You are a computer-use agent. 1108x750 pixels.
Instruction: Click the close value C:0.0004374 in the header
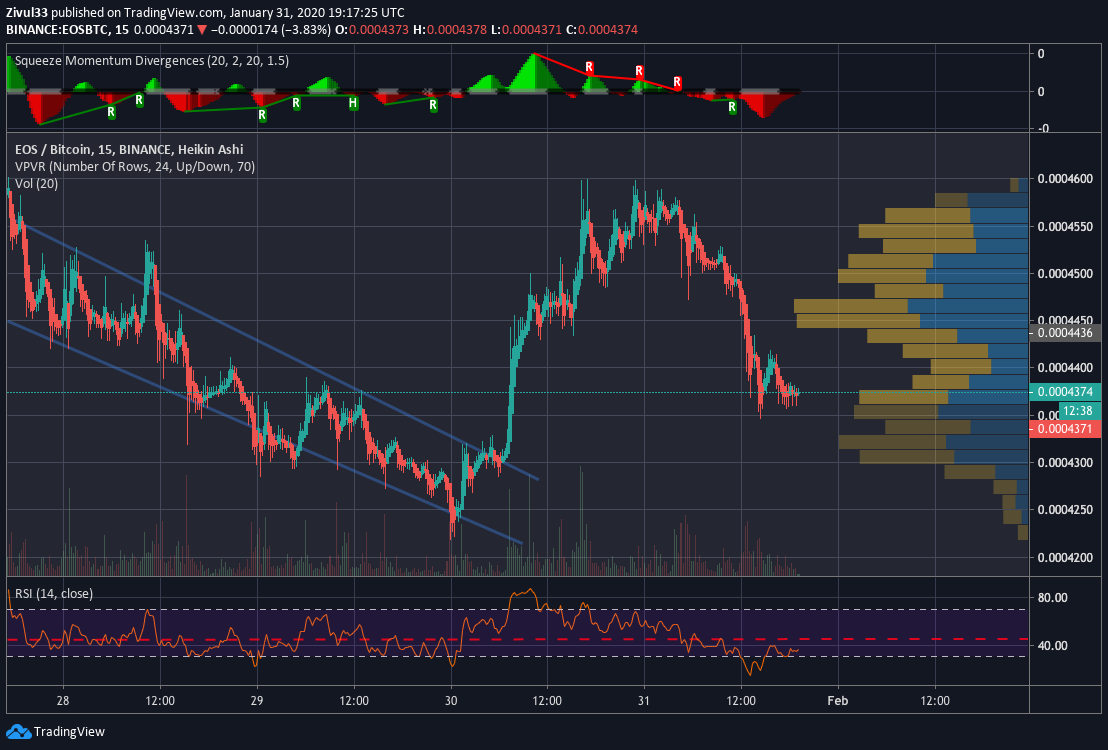[602, 30]
